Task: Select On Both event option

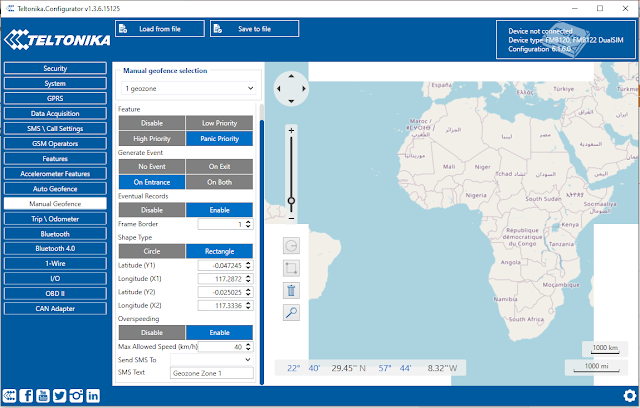Action: click(x=219, y=182)
